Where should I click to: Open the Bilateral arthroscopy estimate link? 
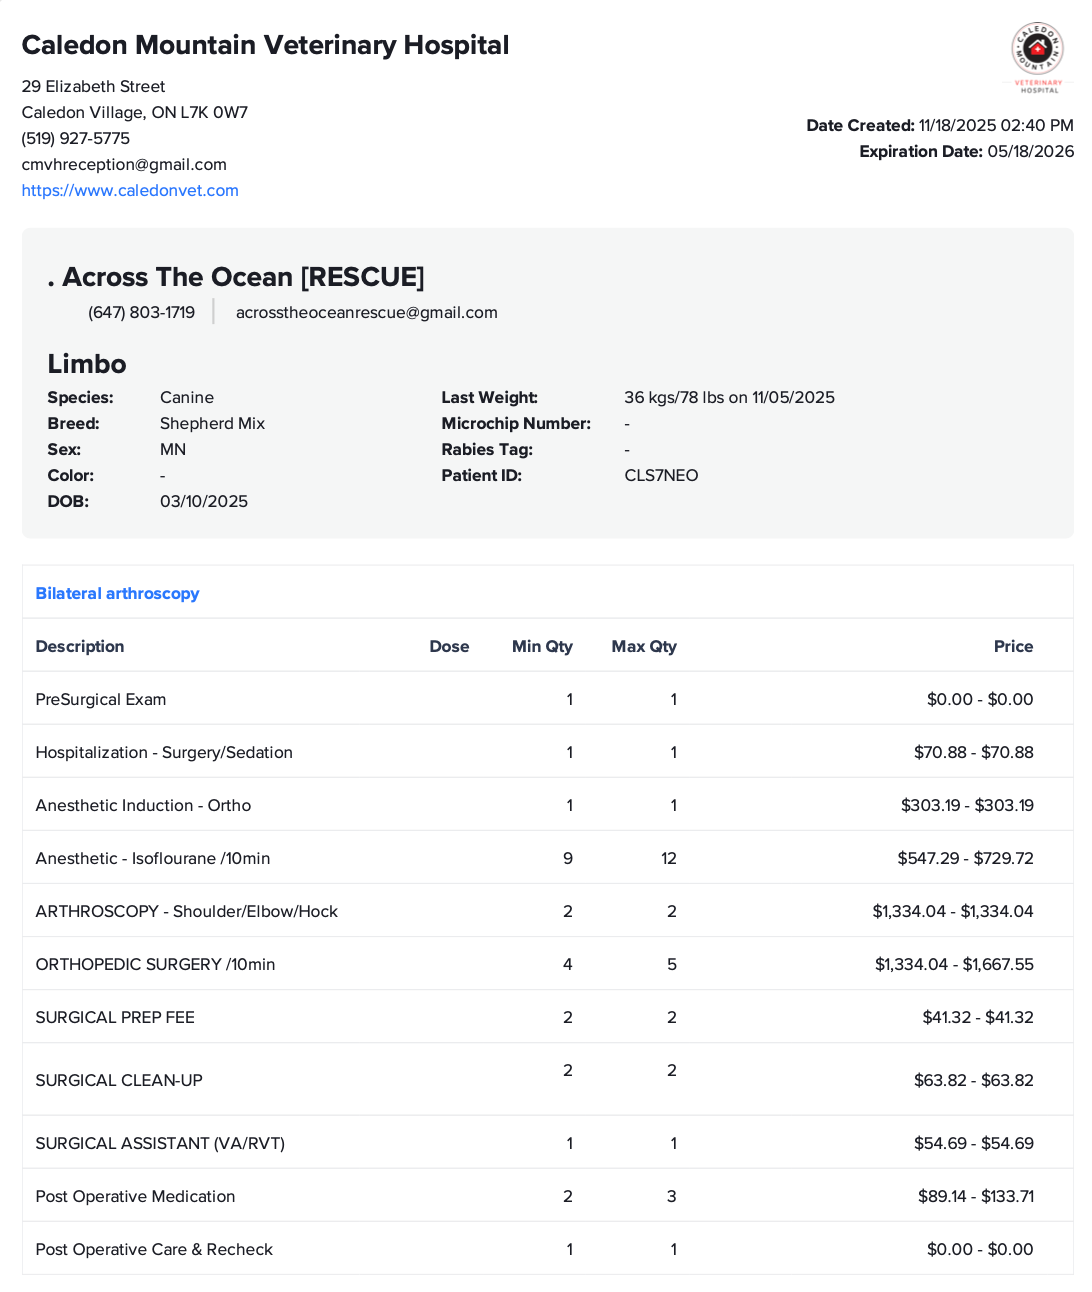[117, 593]
